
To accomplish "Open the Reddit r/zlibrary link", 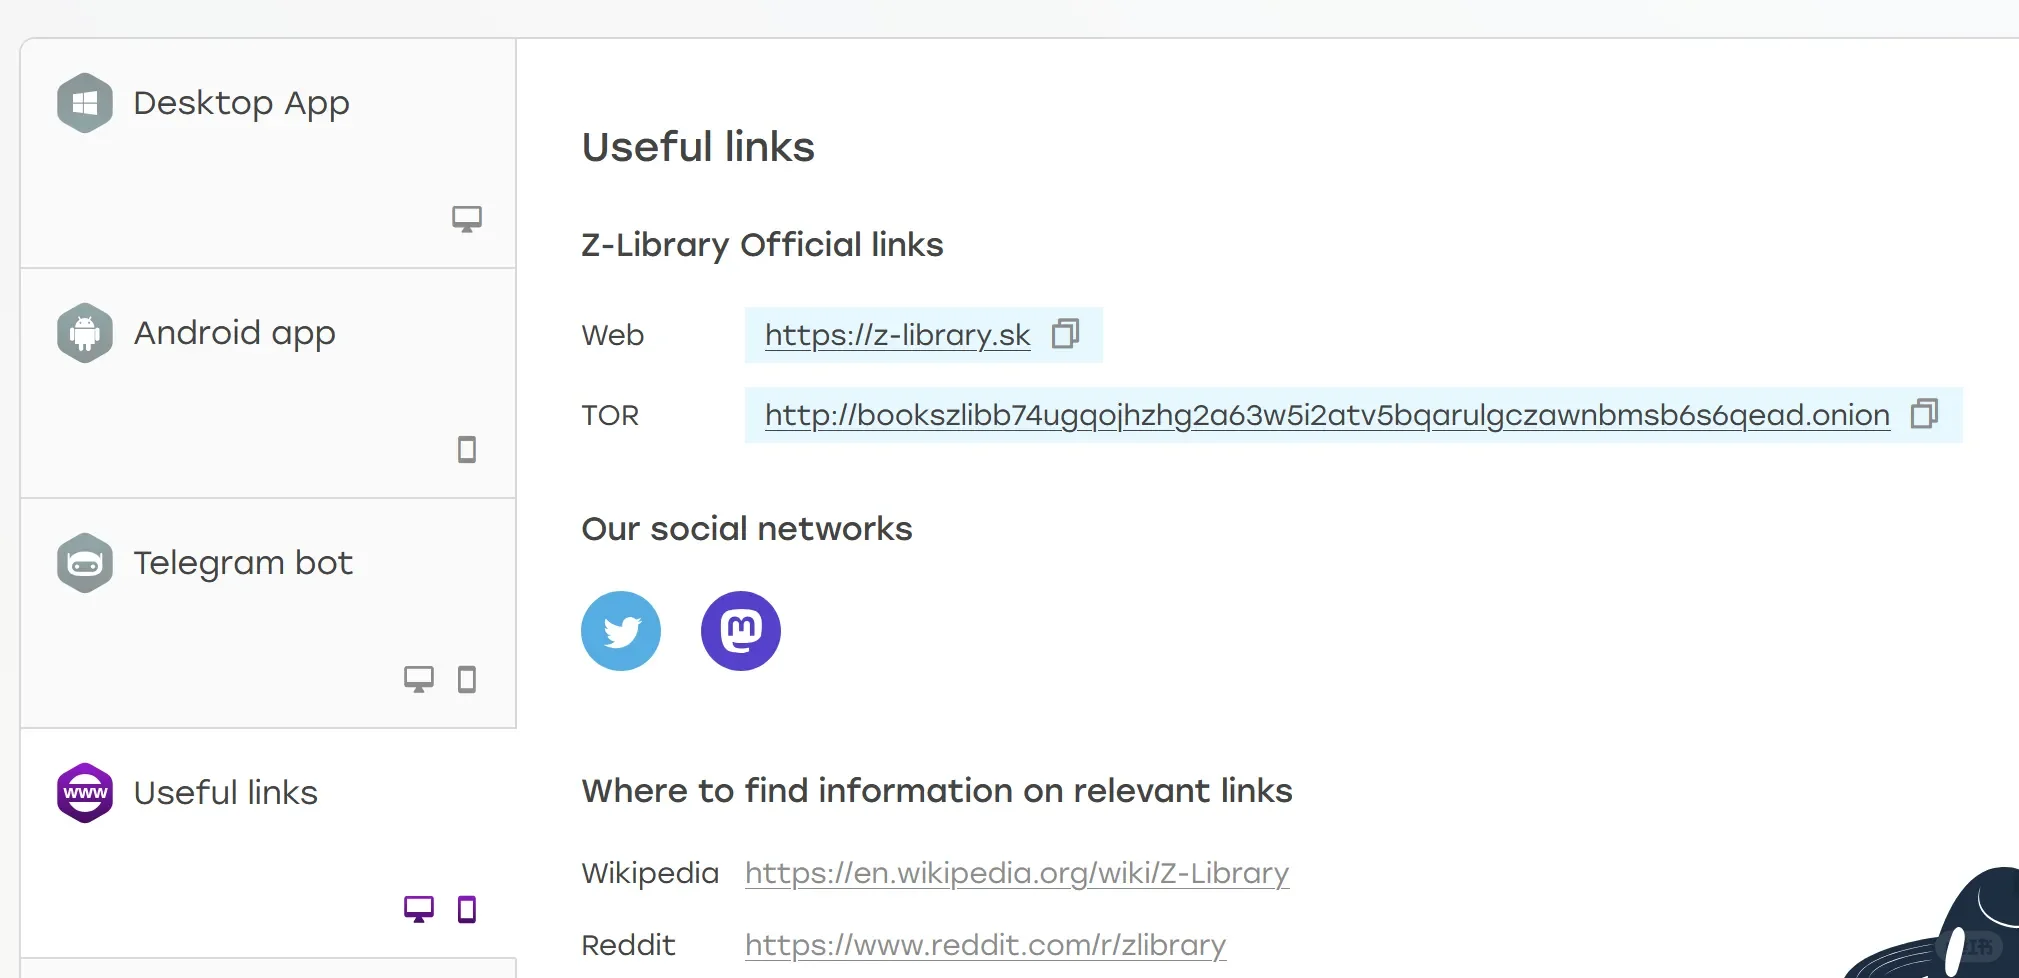I will pyautogui.click(x=985, y=945).
